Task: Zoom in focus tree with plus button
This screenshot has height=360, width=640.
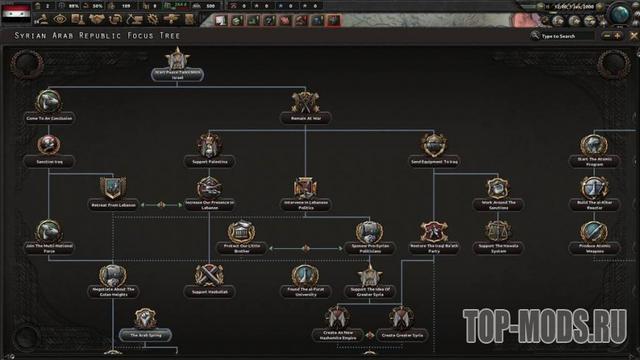Action: click(x=617, y=36)
